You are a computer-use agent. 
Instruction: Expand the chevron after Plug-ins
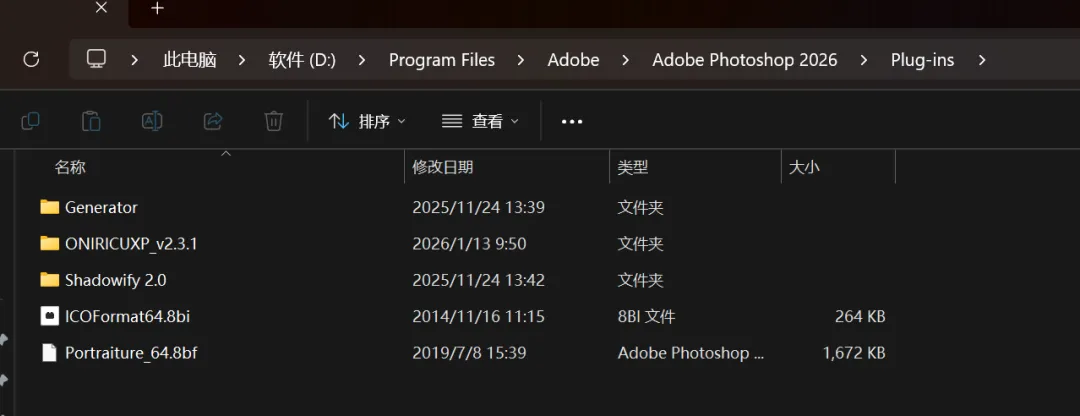pos(982,60)
